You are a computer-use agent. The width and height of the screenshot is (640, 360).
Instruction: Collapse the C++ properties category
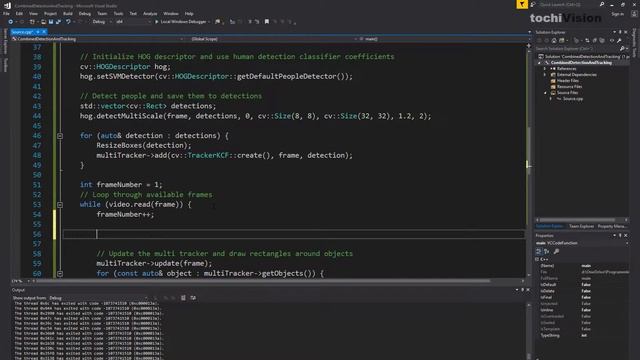click(537, 259)
